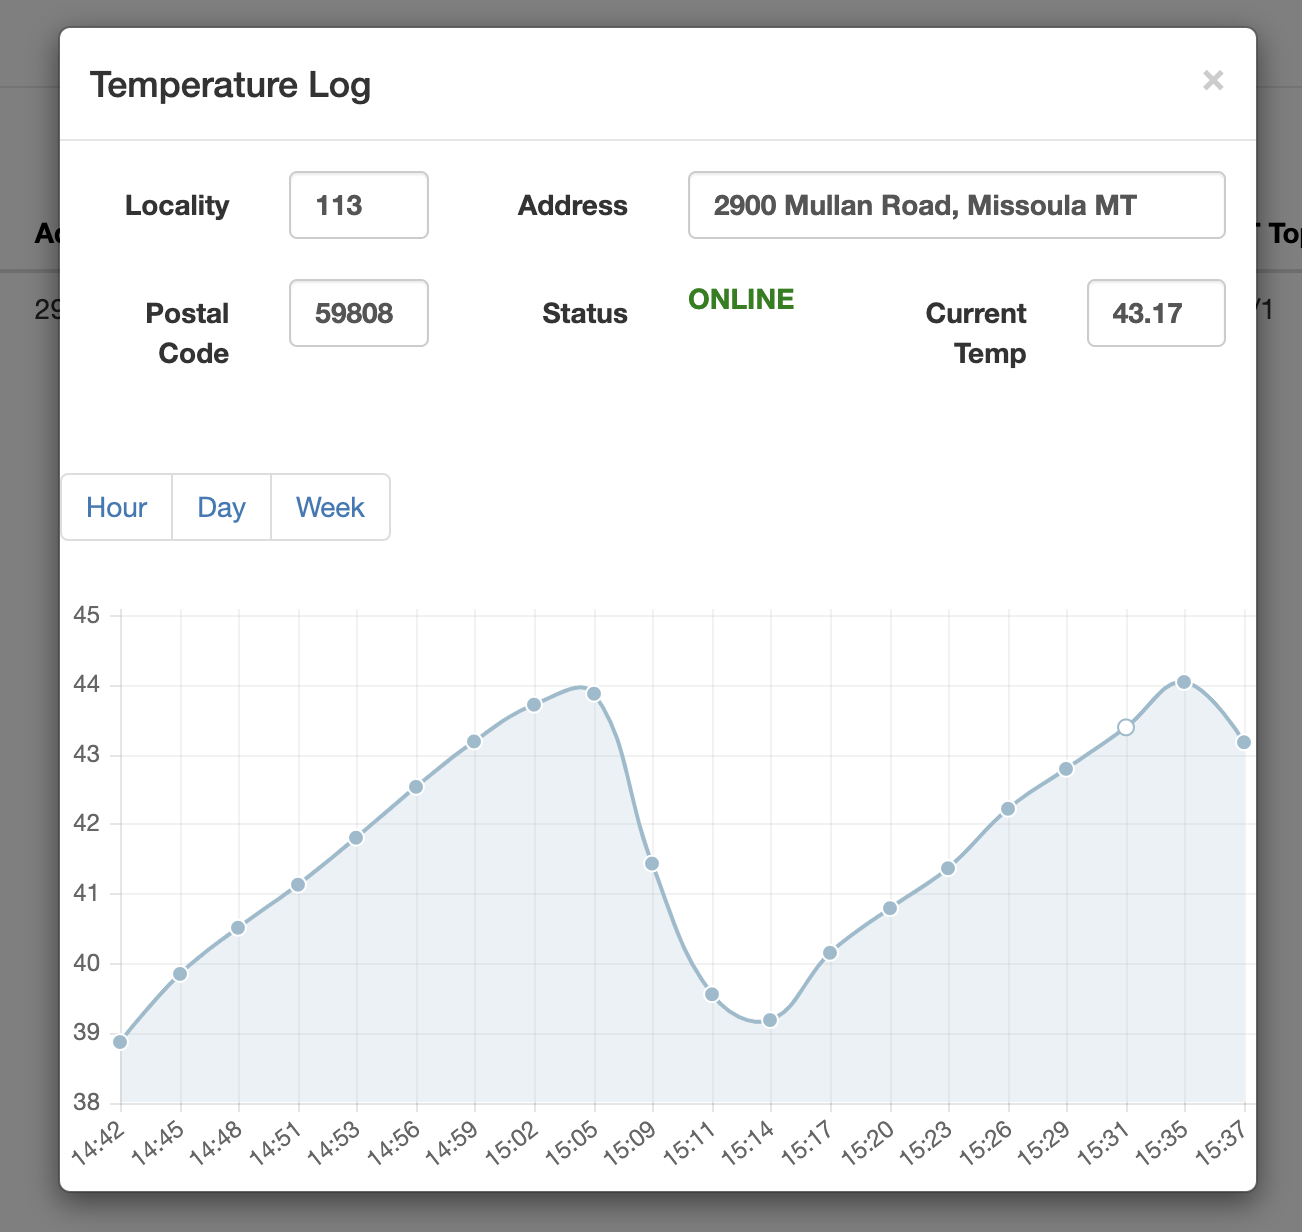Switch chart to Day view
This screenshot has height=1232, width=1302.
221,507
